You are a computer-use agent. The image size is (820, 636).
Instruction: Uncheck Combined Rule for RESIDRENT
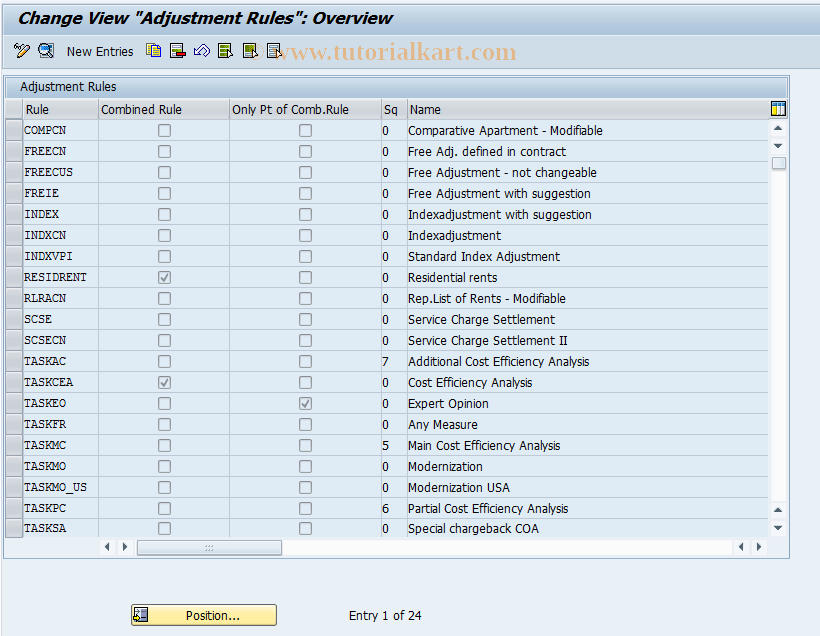point(164,277)
